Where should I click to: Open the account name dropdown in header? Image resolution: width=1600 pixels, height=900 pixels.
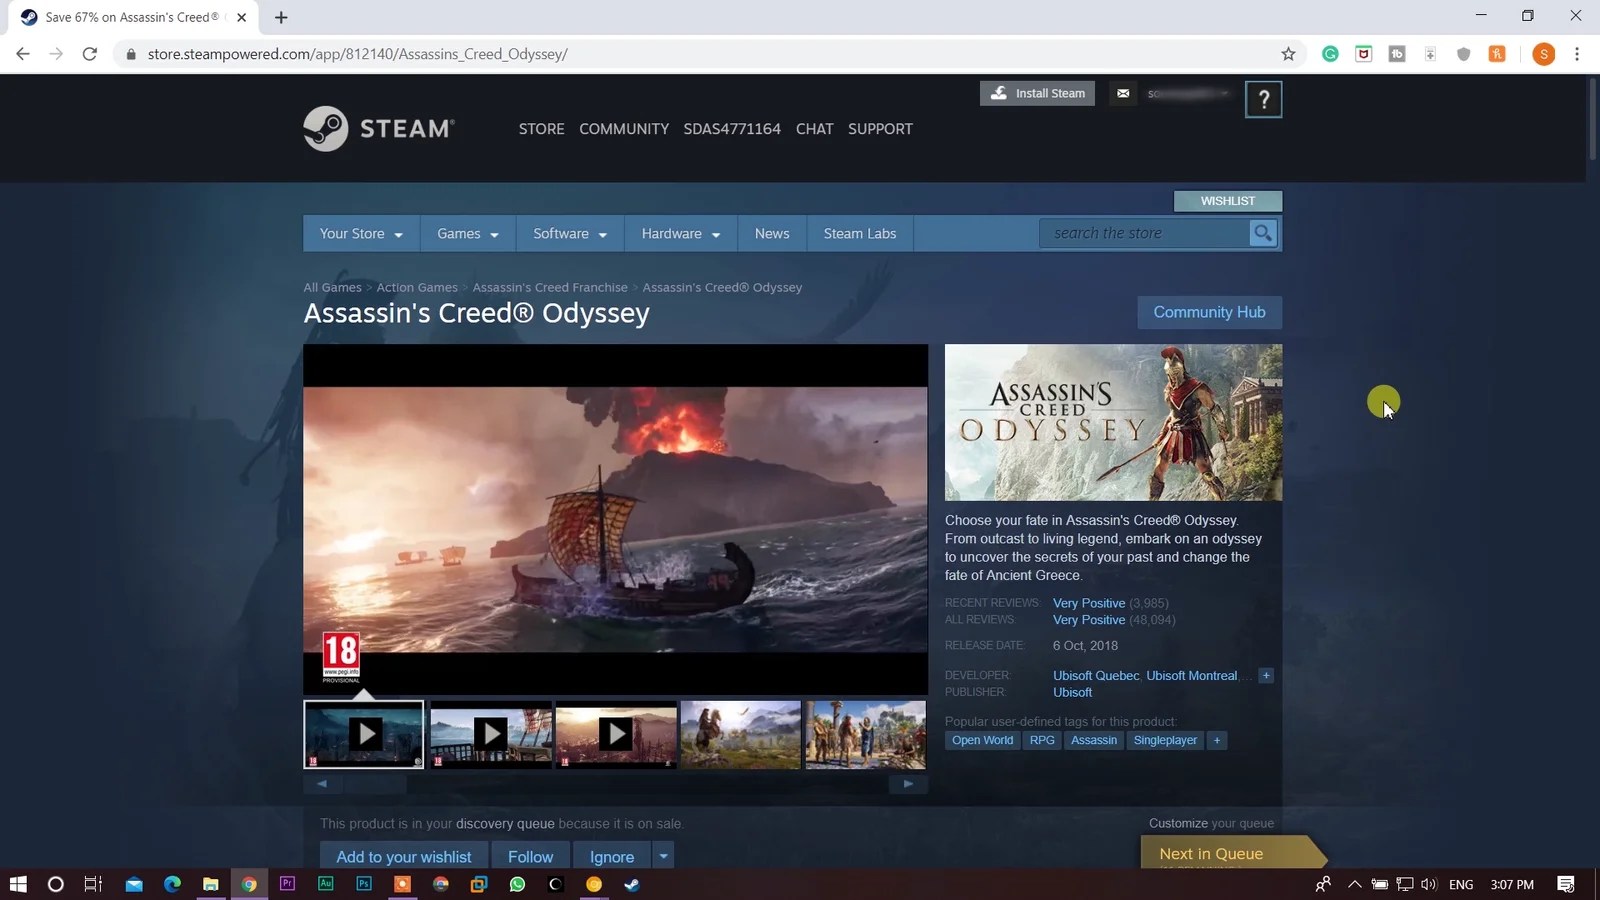(1188, 93)
